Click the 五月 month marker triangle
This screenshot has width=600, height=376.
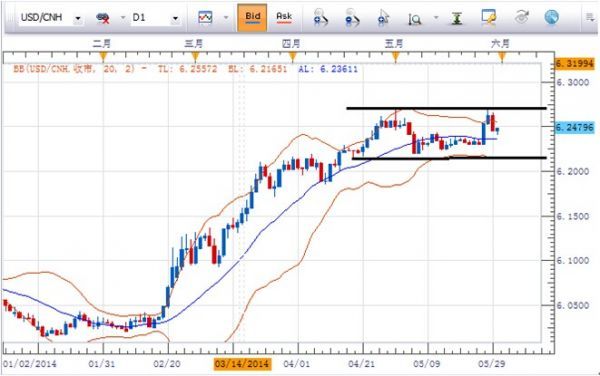[395, 57]
